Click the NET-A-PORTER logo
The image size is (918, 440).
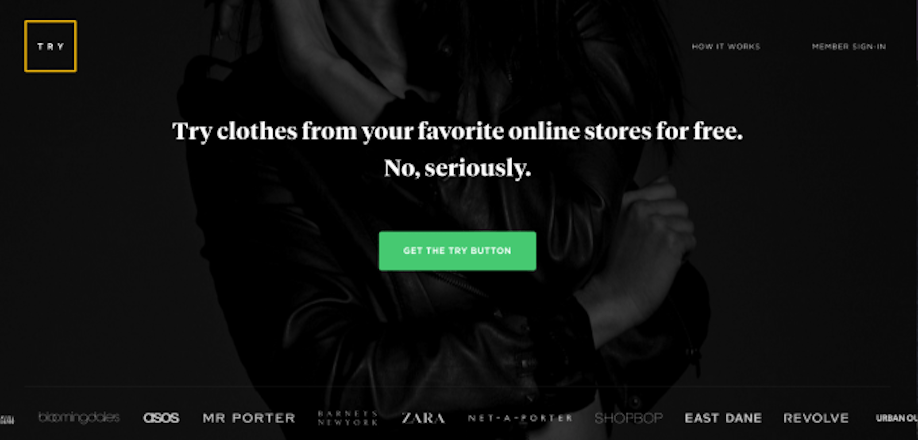520,418
